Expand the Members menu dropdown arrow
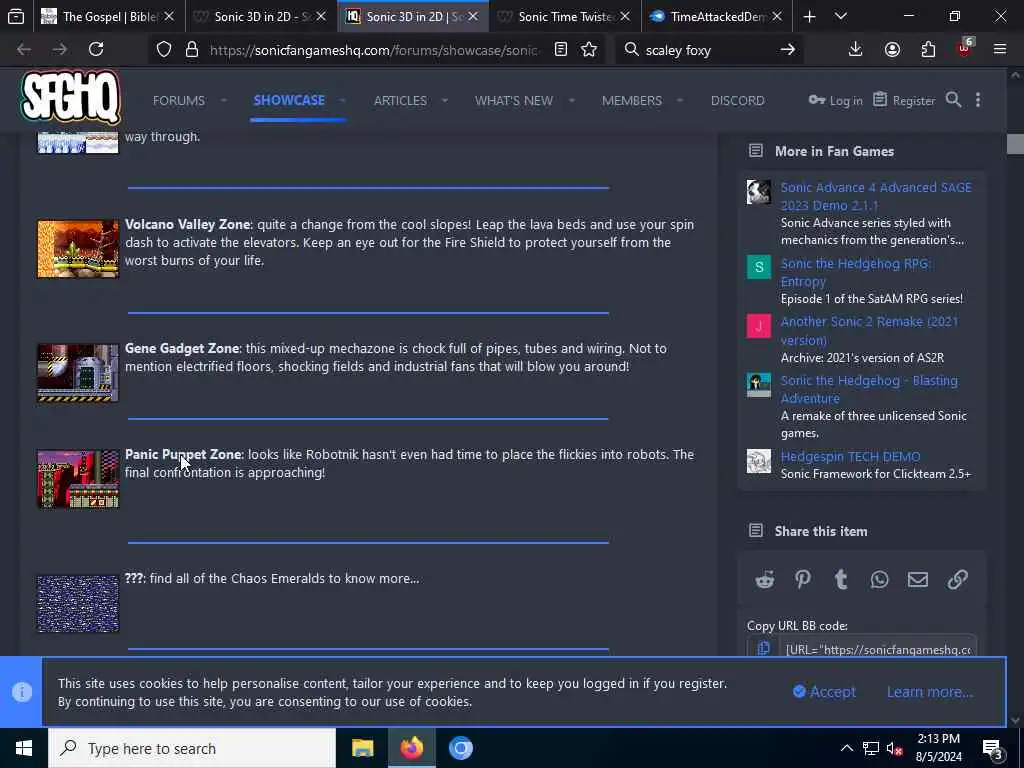1024x768 pixels. (679, 101)
